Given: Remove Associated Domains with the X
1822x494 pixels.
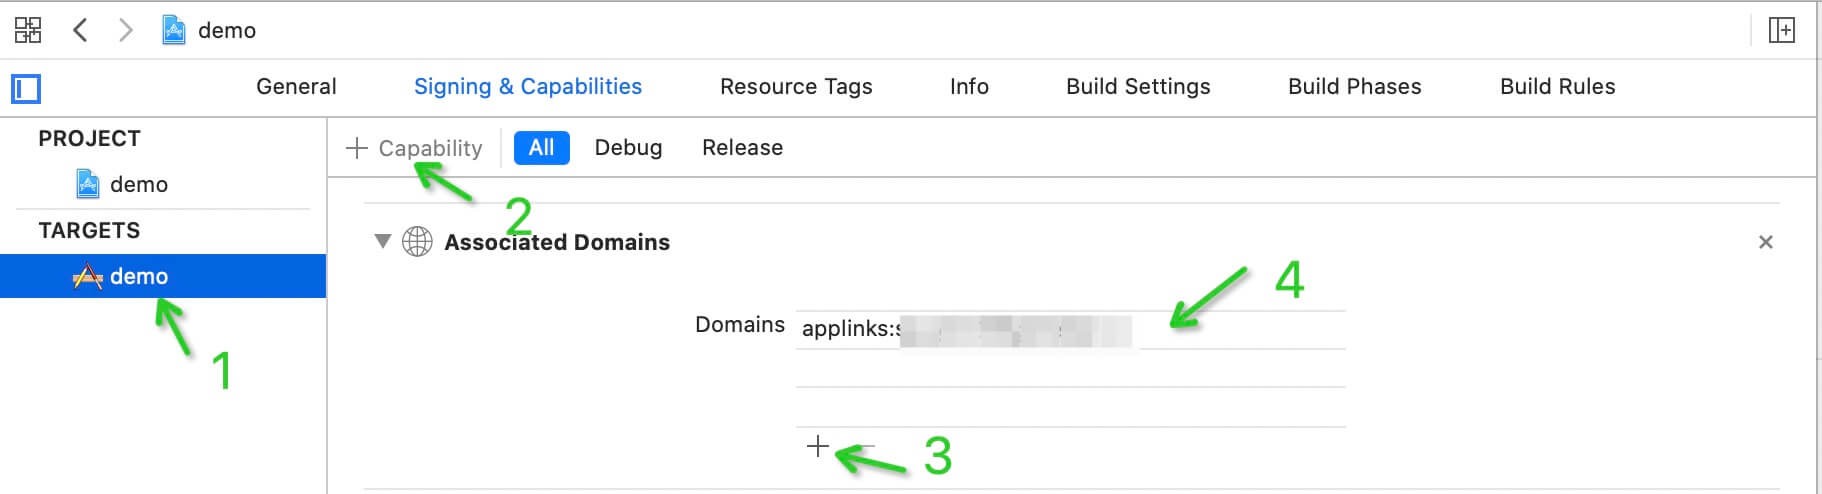Looking at the screenshot, I should pyautogui.click(x=1766, y=242).
